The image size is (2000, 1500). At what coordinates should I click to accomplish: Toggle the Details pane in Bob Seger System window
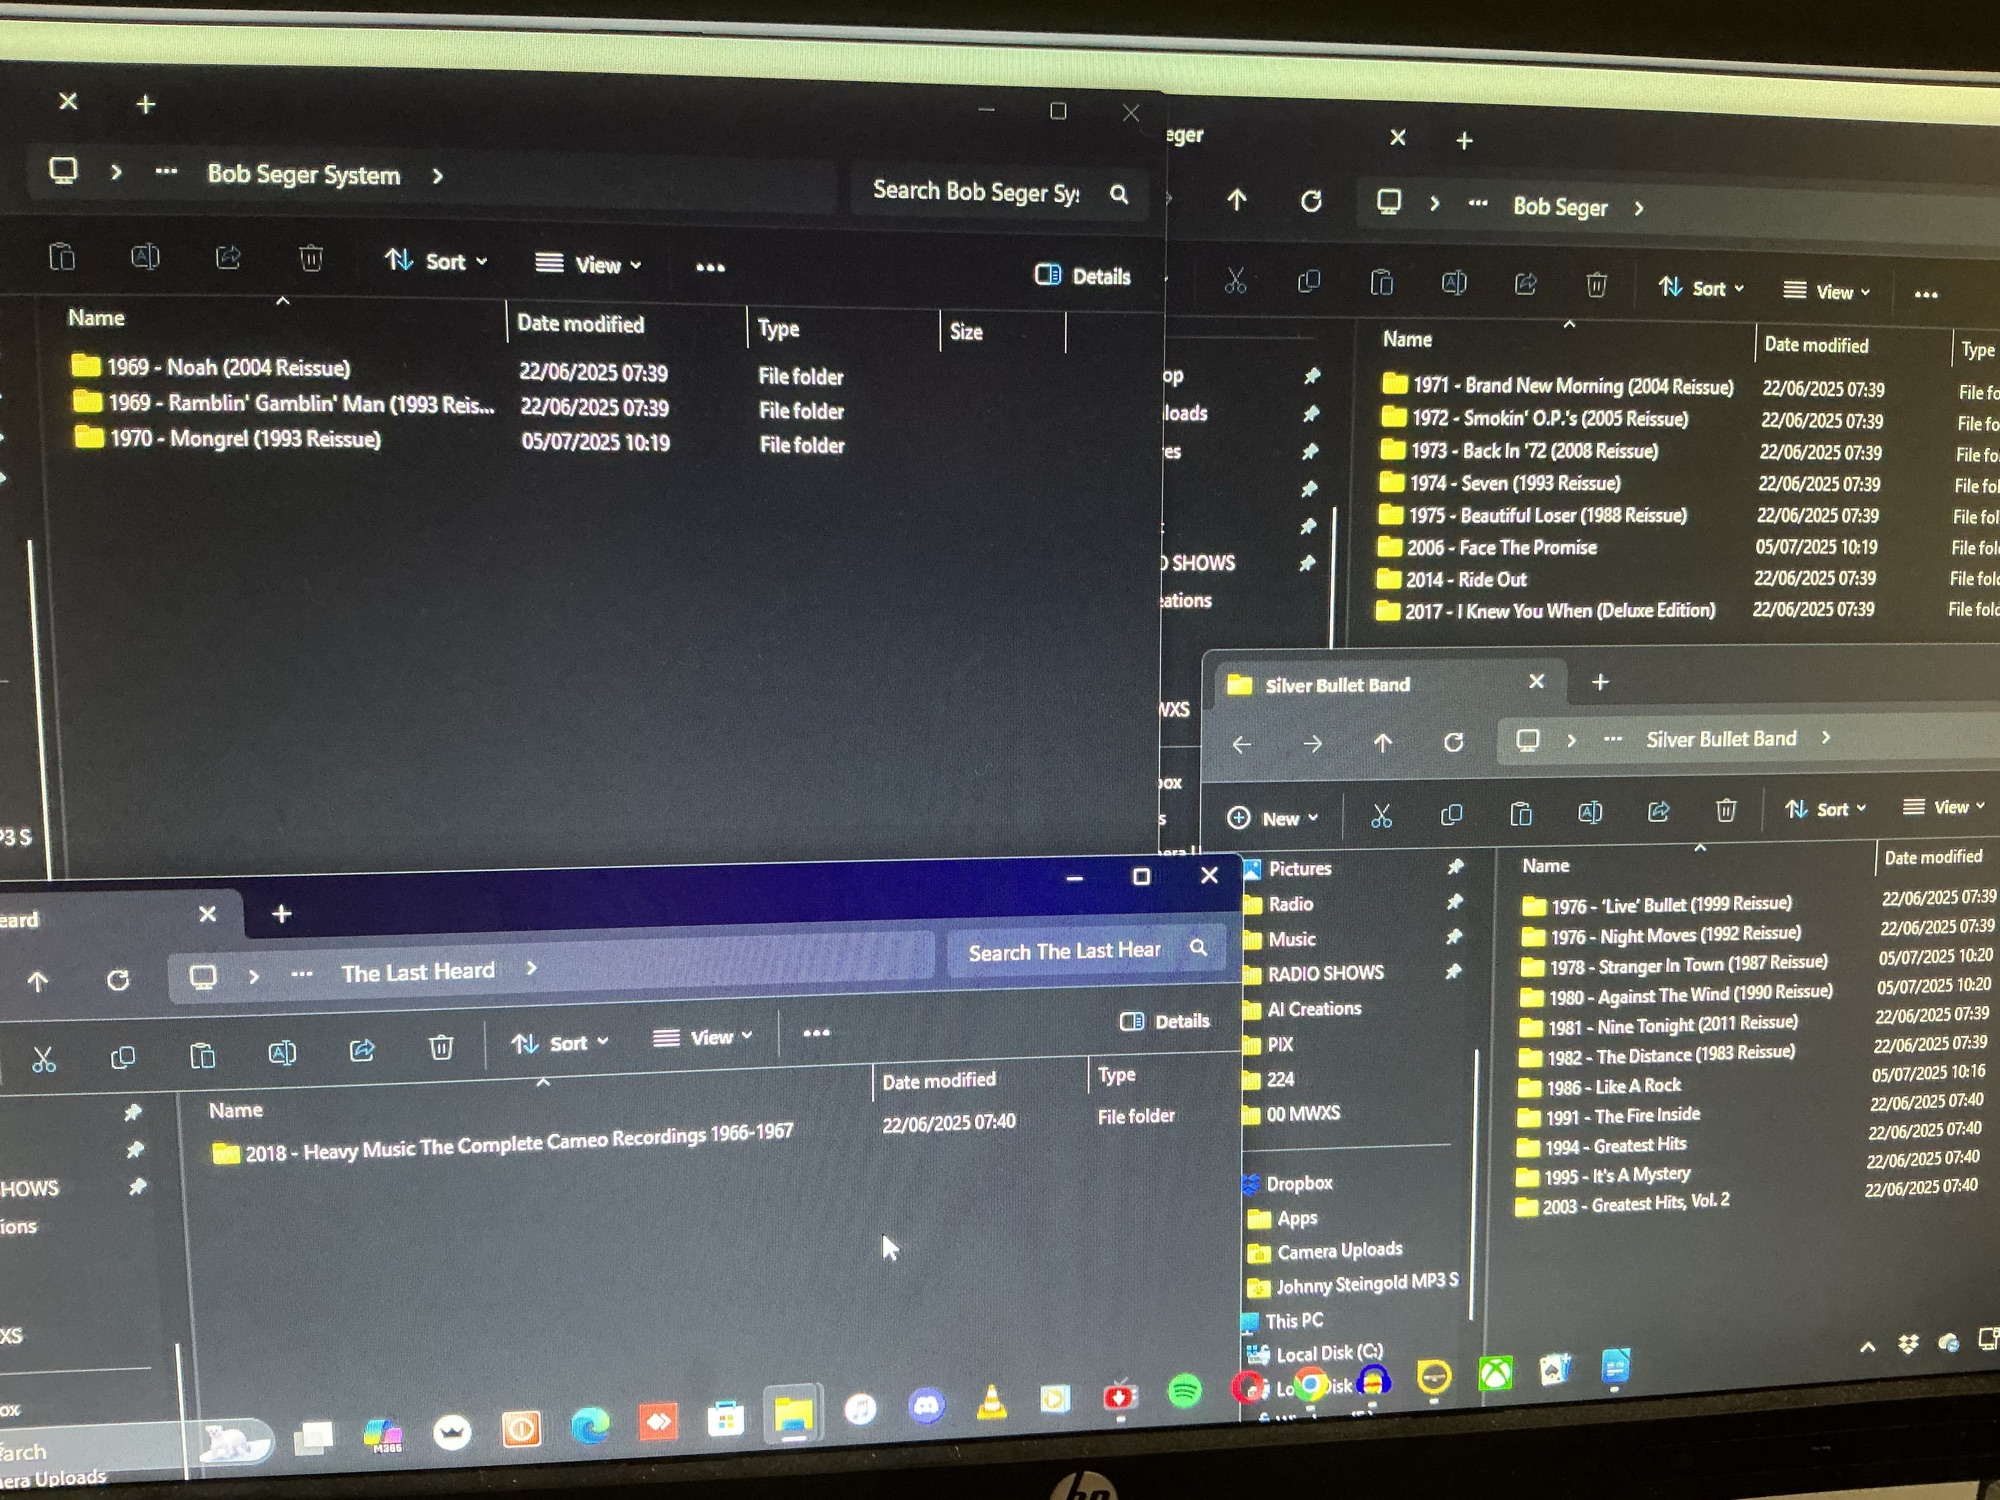coord(1083,276)
